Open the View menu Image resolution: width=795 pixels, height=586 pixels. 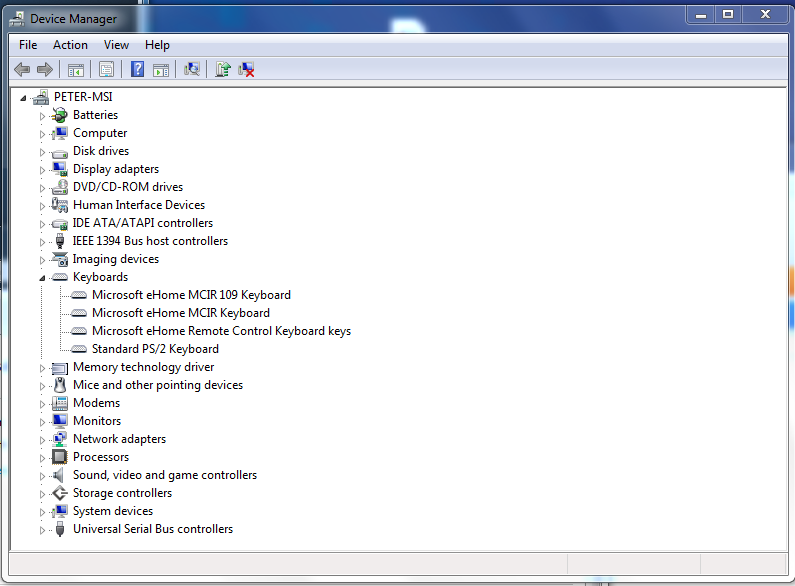coord(116,45)
